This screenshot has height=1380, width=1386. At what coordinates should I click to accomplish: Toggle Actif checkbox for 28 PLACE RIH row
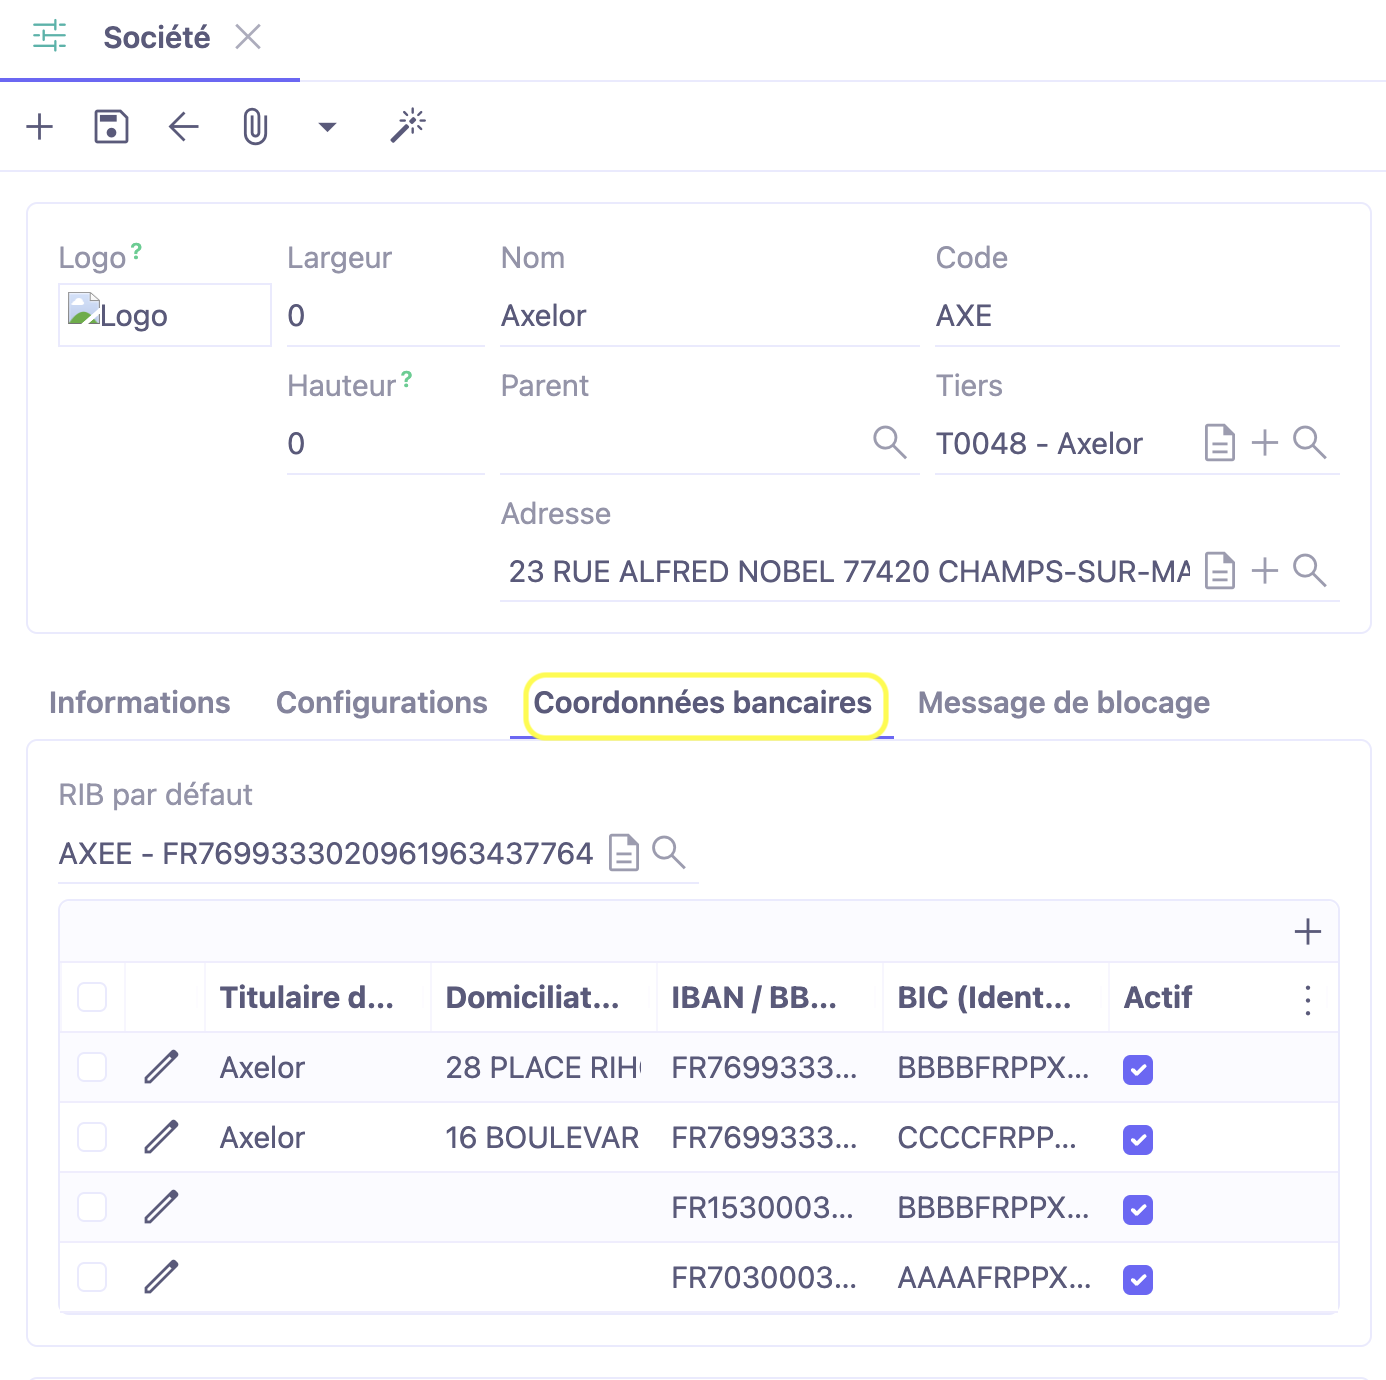(1138, 1070)
